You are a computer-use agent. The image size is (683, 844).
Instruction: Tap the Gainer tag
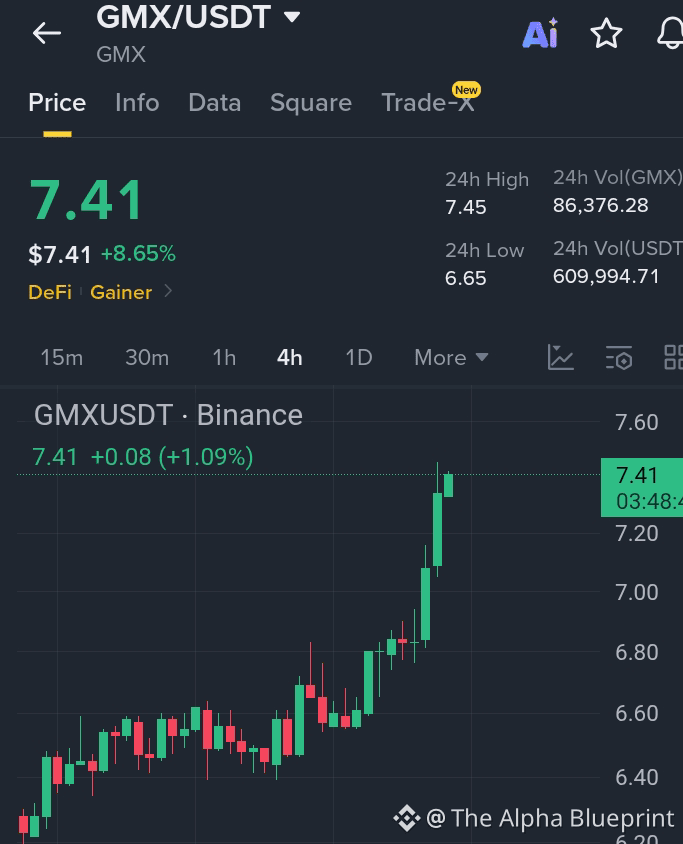[x=121, y=292]
